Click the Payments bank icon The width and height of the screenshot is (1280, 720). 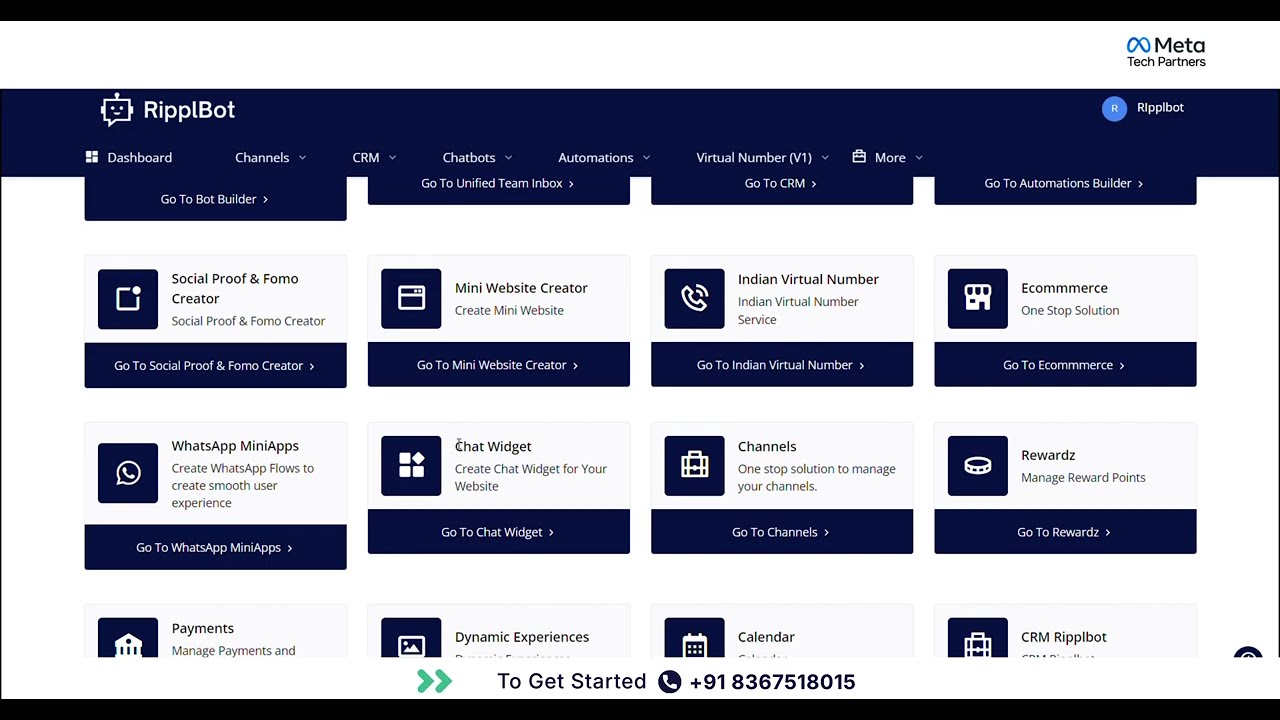[x=128, y=638]
